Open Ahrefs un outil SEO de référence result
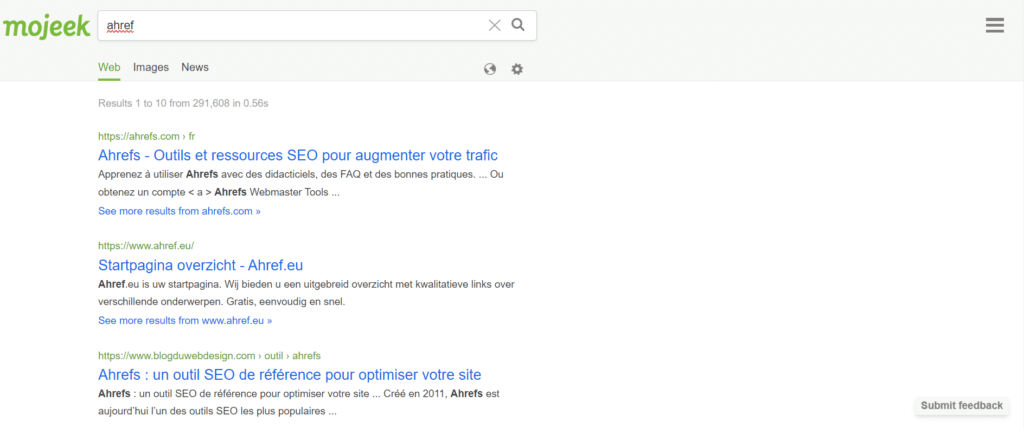Viewport: 1024px width, 428px height. coord(290,375)
